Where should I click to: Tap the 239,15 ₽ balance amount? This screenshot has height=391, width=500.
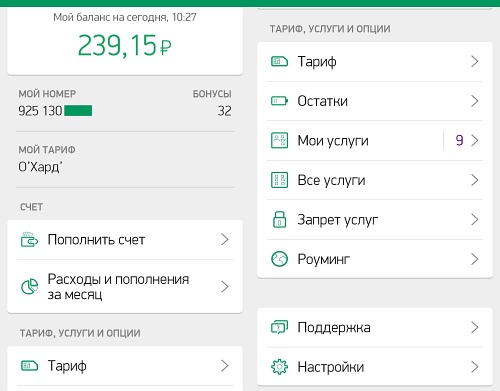[125, 45]
